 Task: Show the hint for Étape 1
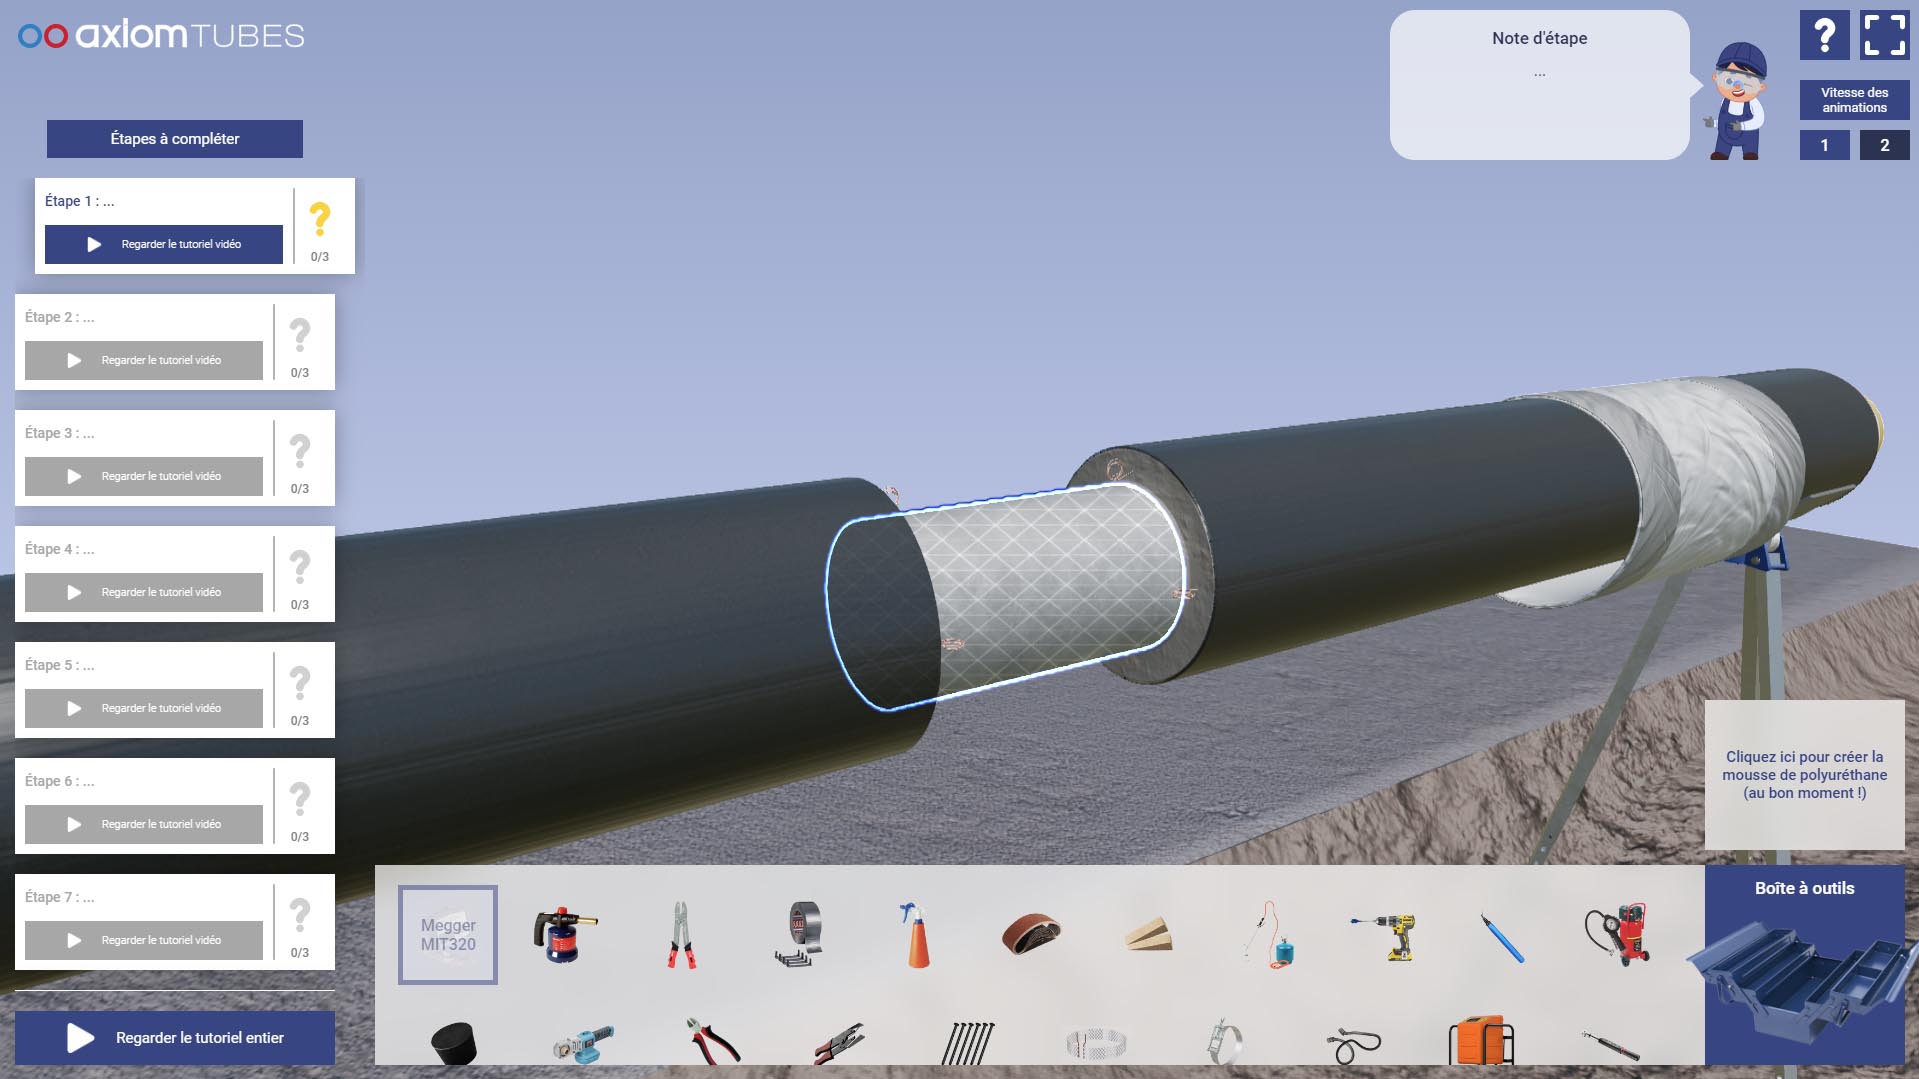click(x=320, y=219)
